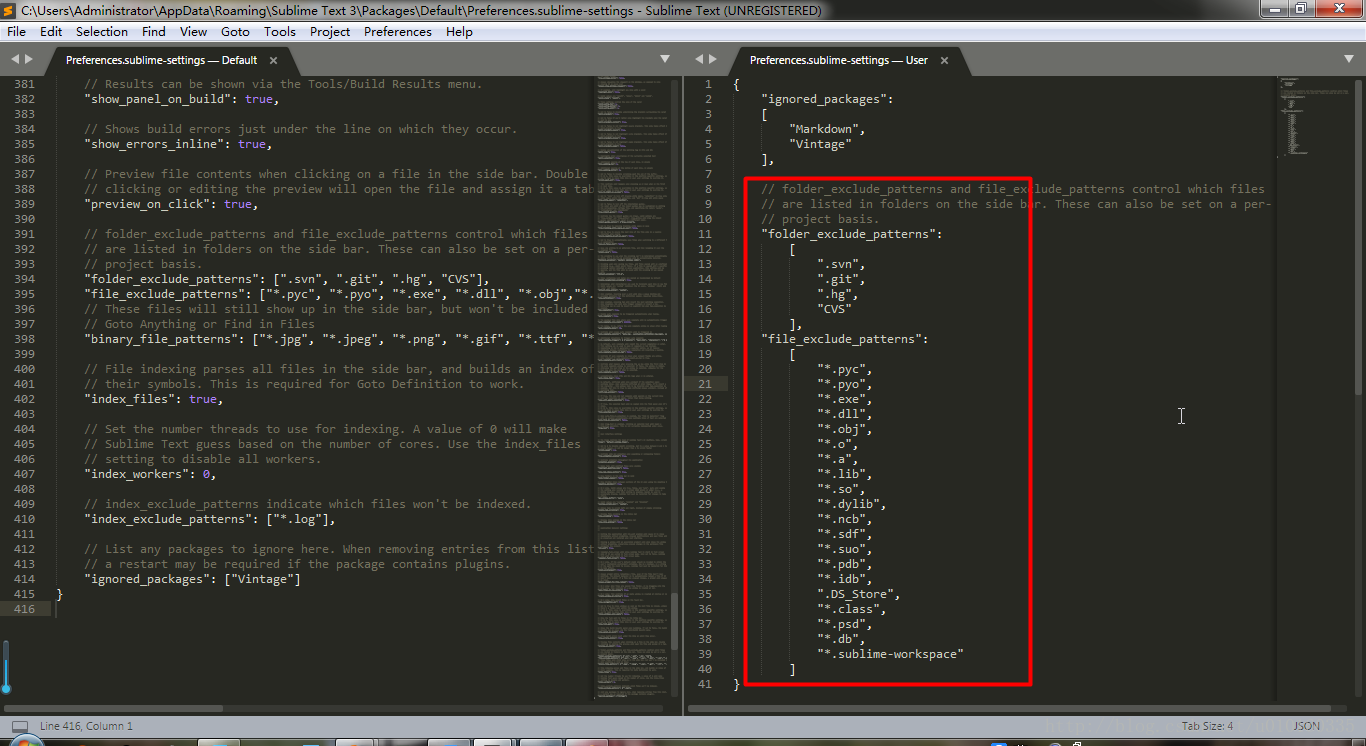Viewport: 1366px width, 746px height.
Task: Open the Preferences menu
Action: click(x=398, y=31)
